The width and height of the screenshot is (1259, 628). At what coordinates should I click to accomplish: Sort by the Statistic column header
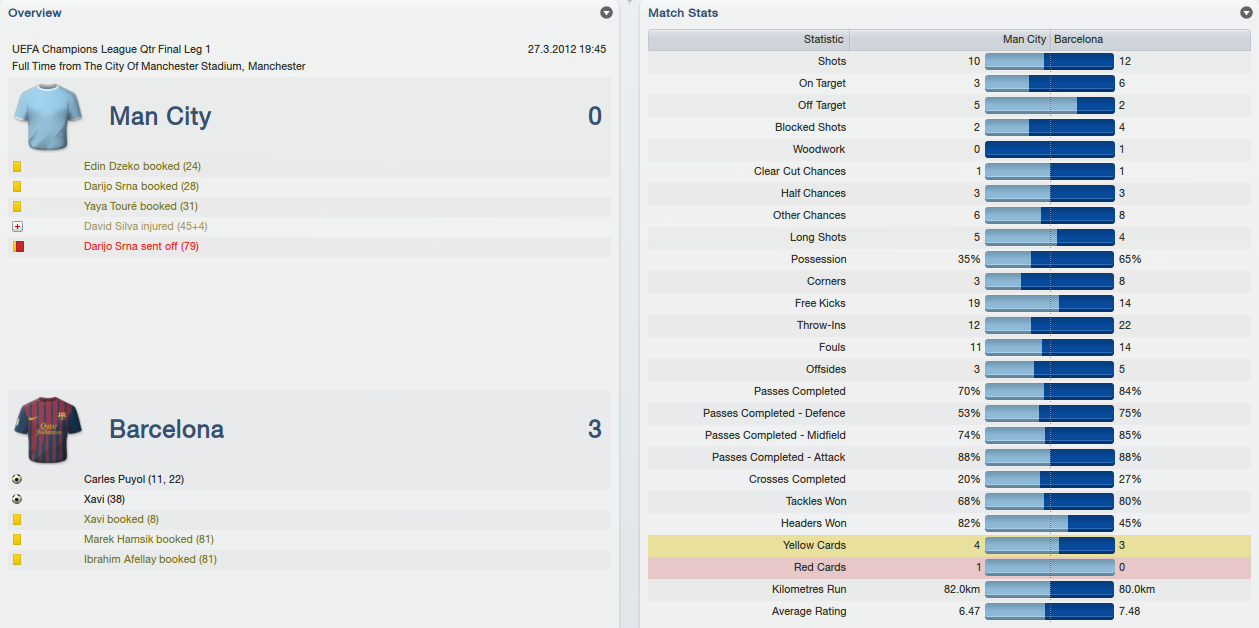click(749, 40)
